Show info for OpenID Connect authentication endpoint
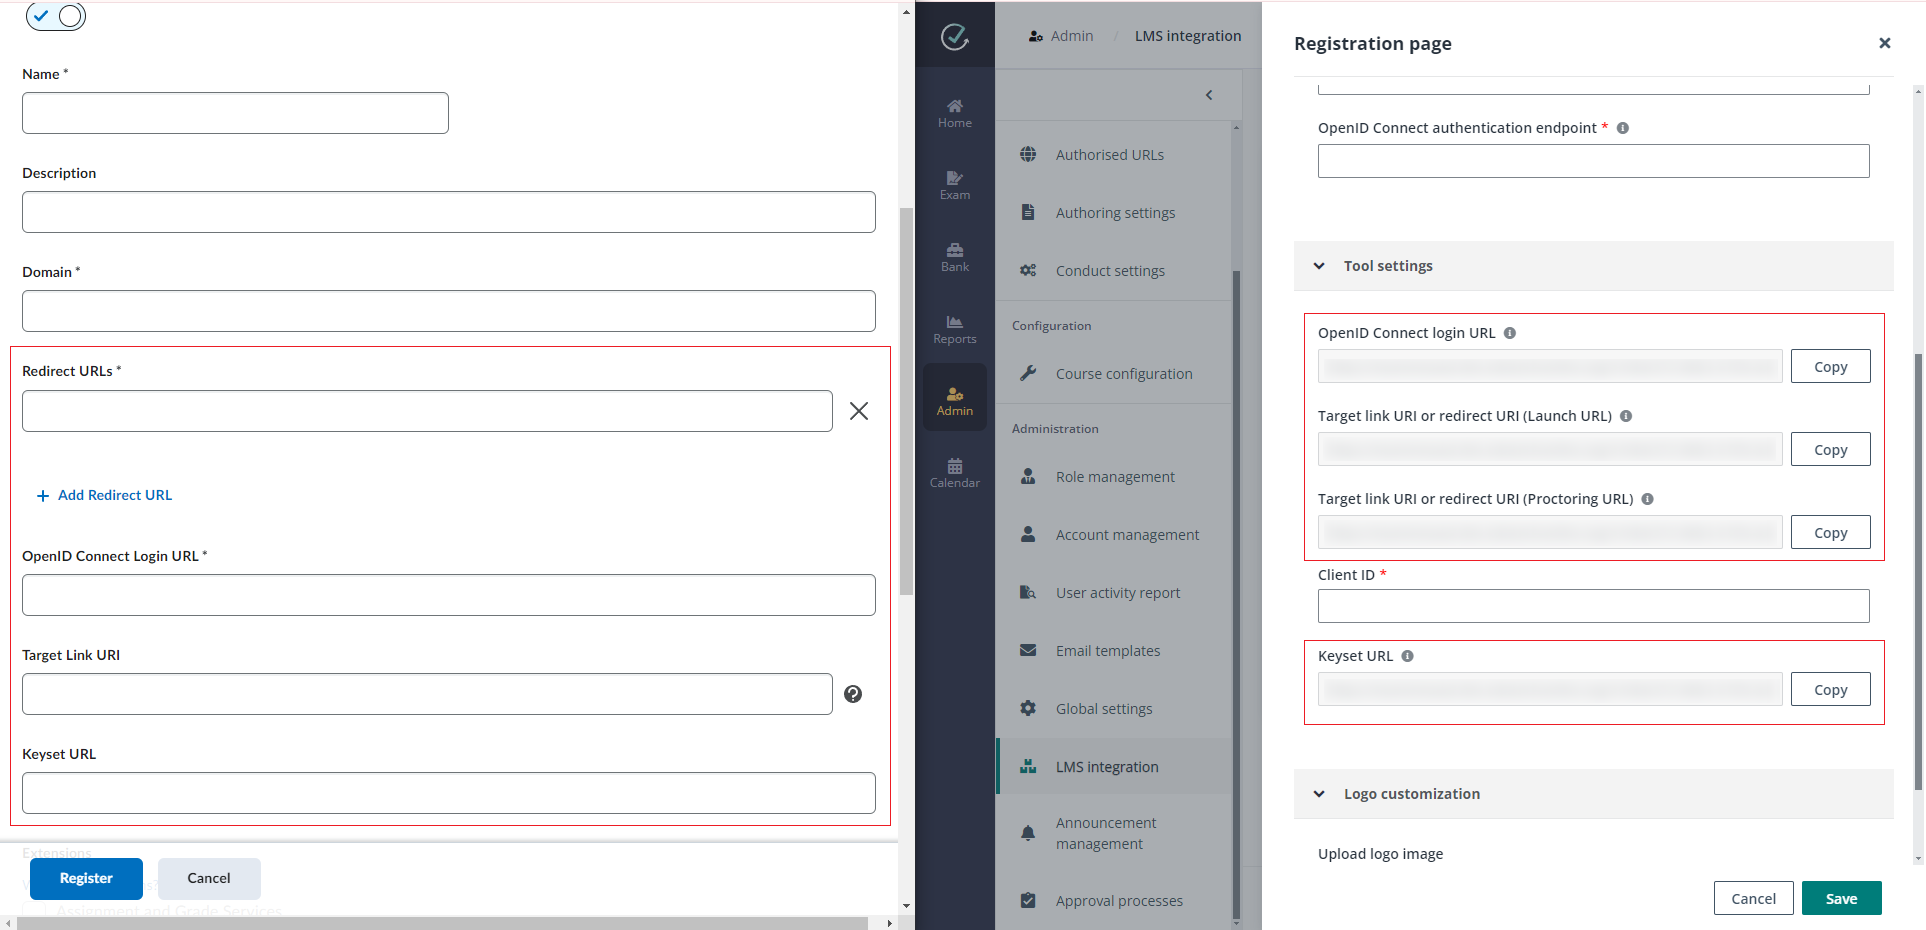1926x930 pixels. click(1623, 128)
